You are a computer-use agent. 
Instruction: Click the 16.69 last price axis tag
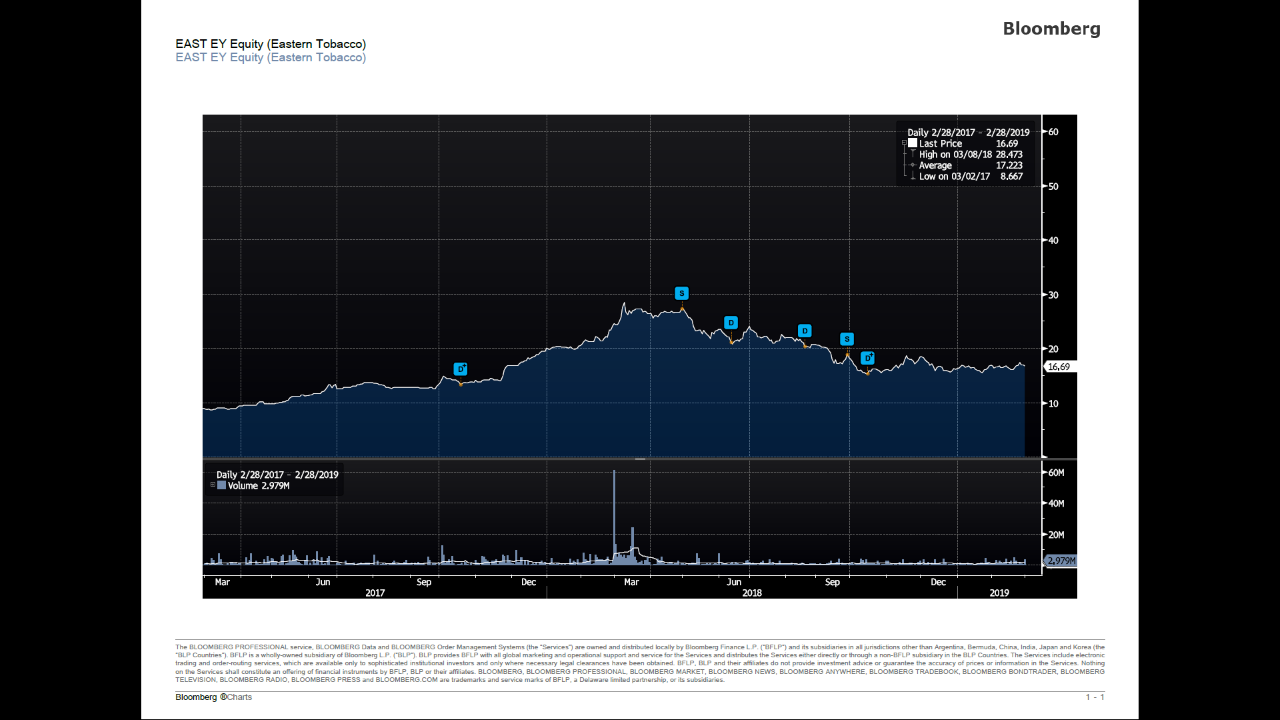pos(1058,367)
